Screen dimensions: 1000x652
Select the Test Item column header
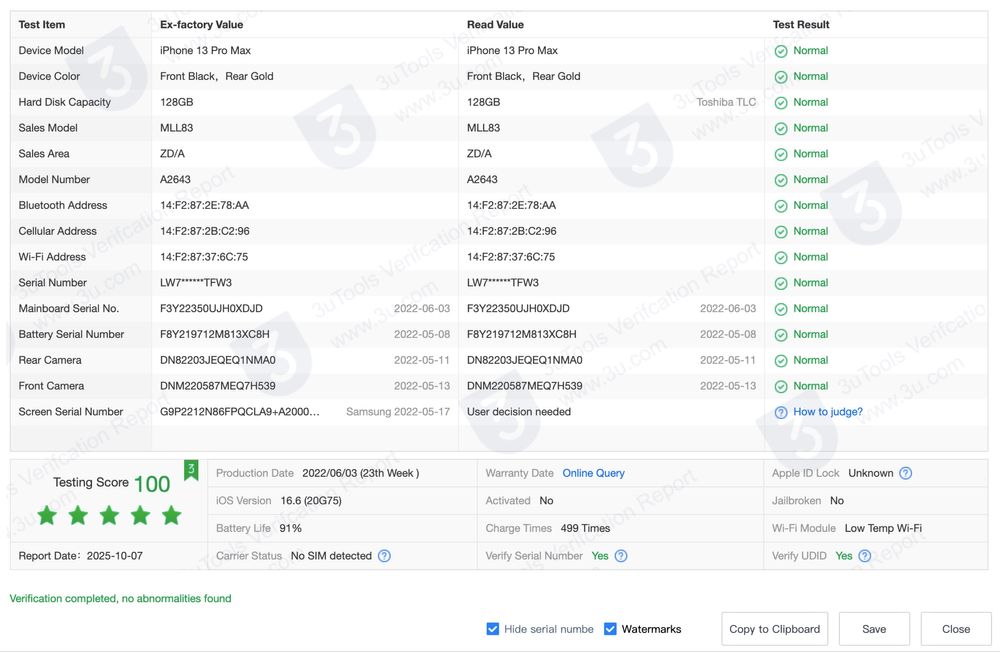coord(41,25)
